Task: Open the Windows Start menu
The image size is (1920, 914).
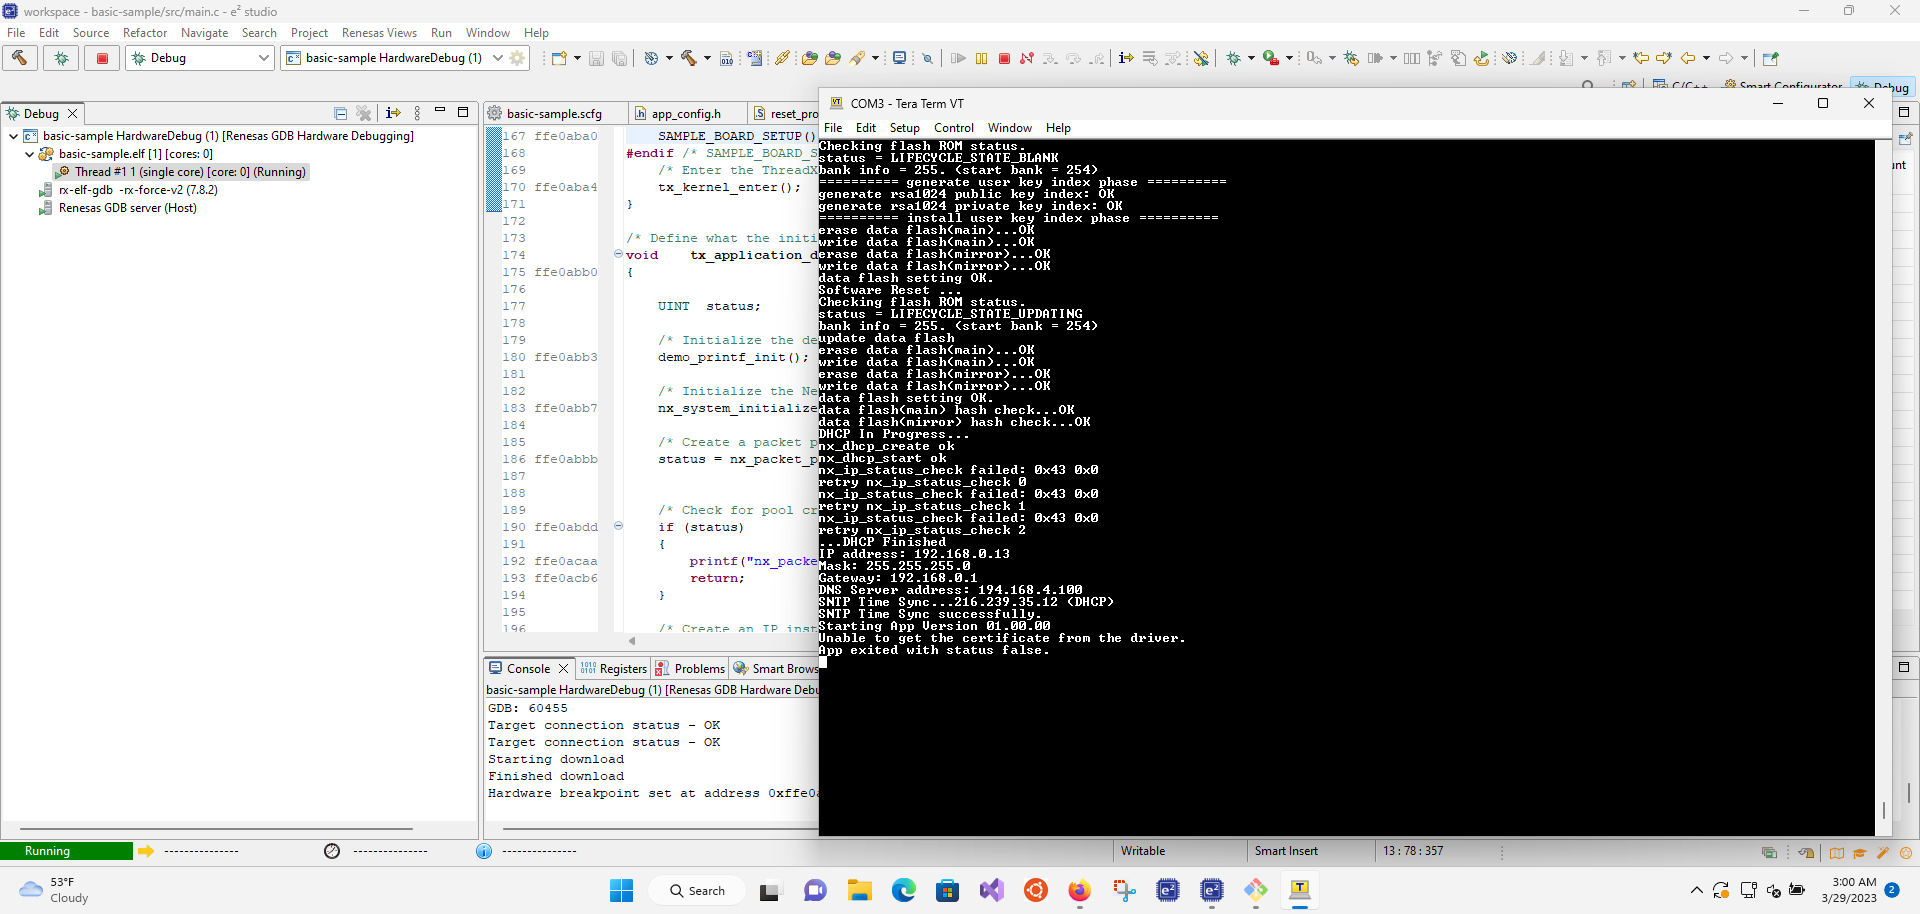Action: click(x=621, y=890)
